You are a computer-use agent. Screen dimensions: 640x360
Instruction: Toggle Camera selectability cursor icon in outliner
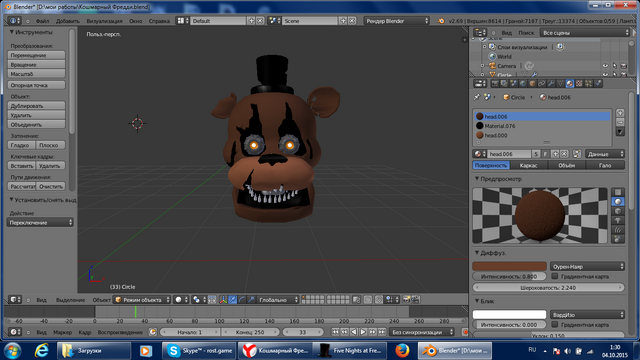click(615, 66)
